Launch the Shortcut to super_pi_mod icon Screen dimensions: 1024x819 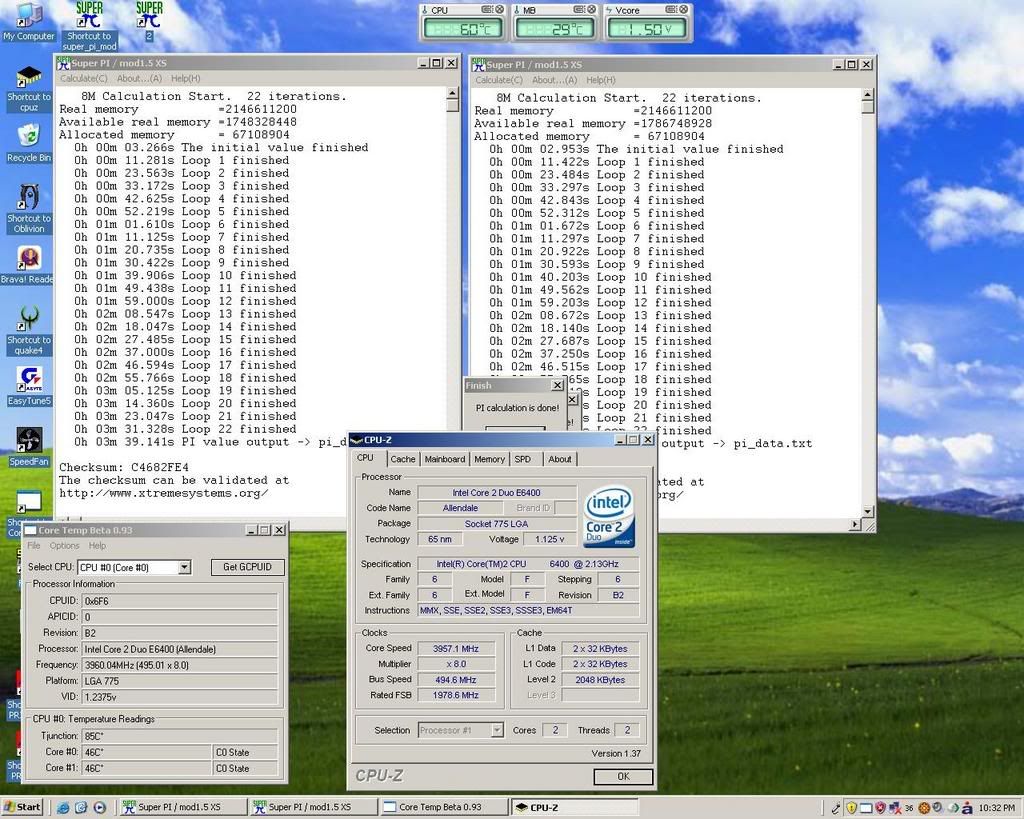tap(88, 17)
